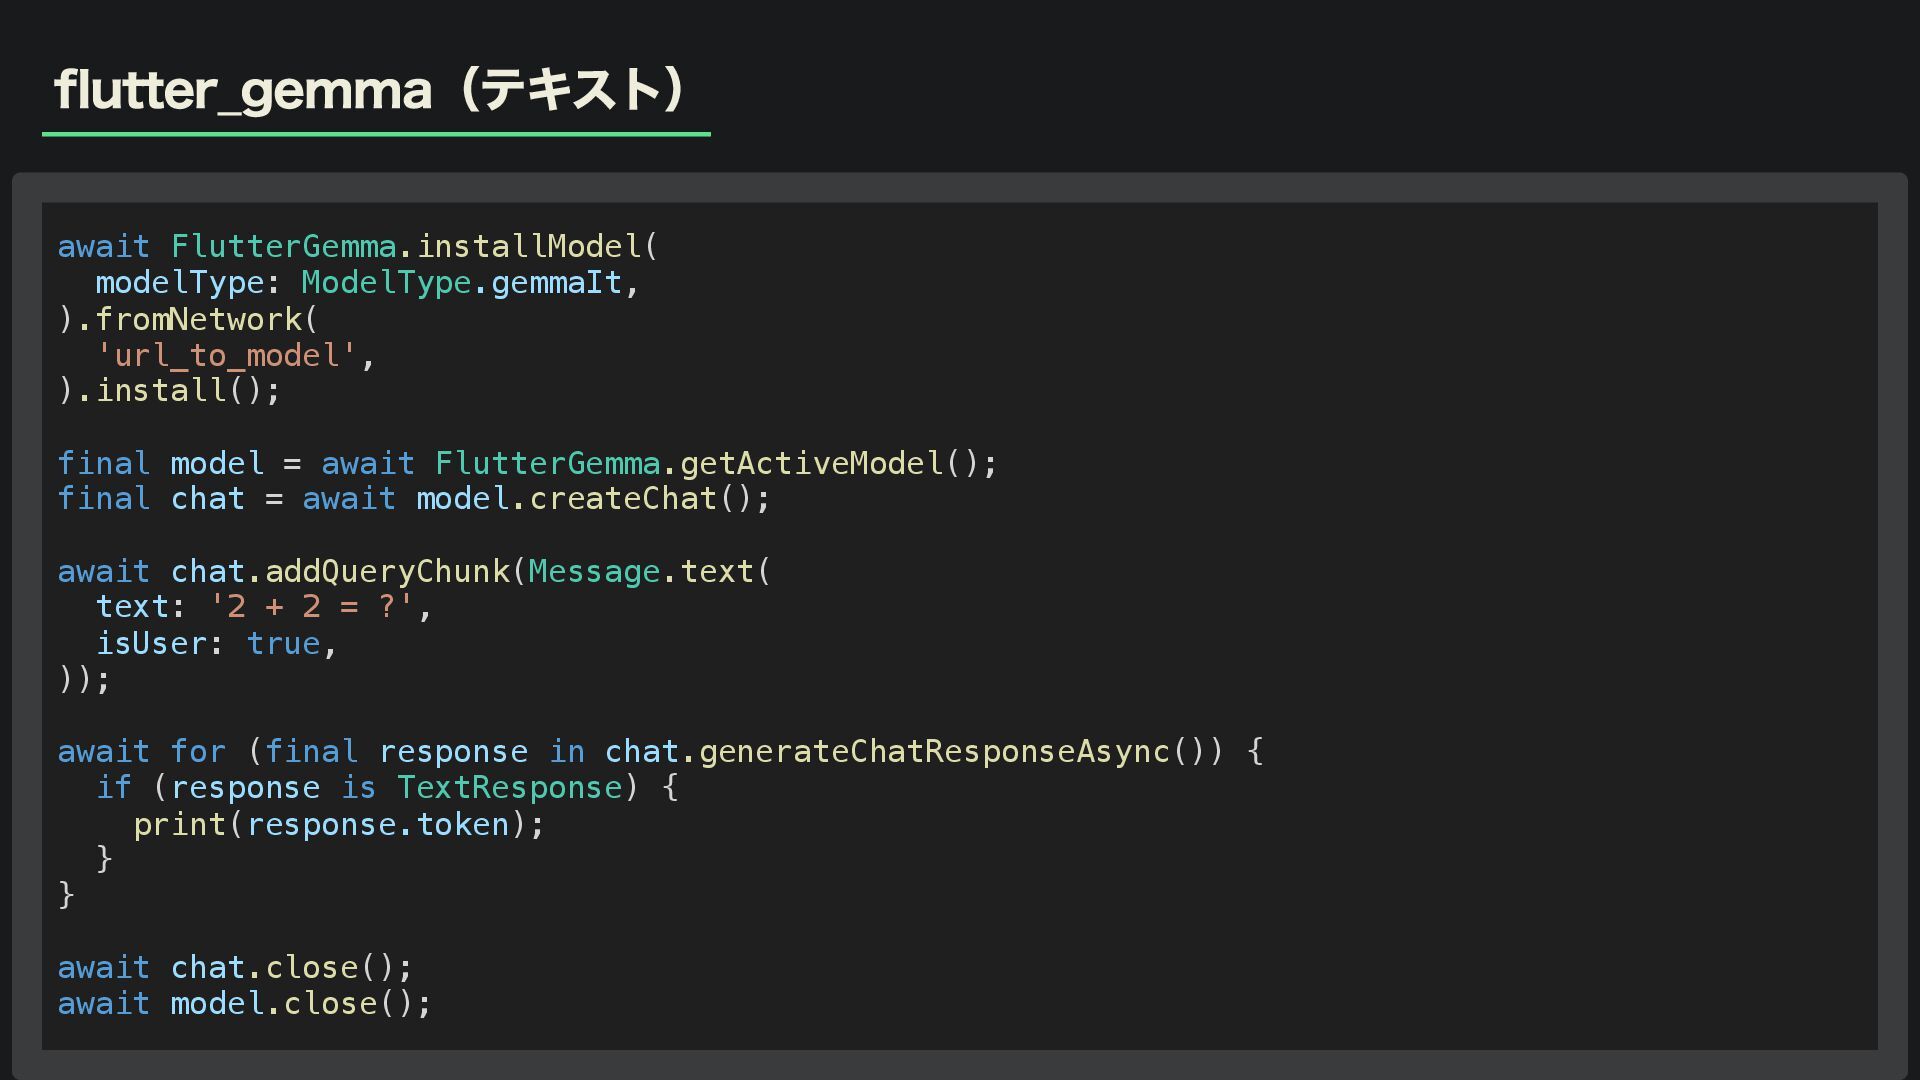1920x1080 pixels.
Task: Click the install() call
Action: coord(178,391)
